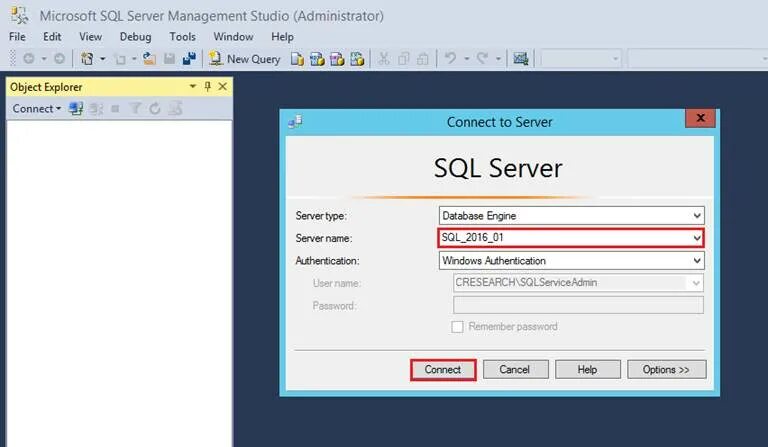Viewport: 768px width, 447px height.
Task: Click the Copy toolbar icon
Action: pyautogui.click(x=404, y=59)
